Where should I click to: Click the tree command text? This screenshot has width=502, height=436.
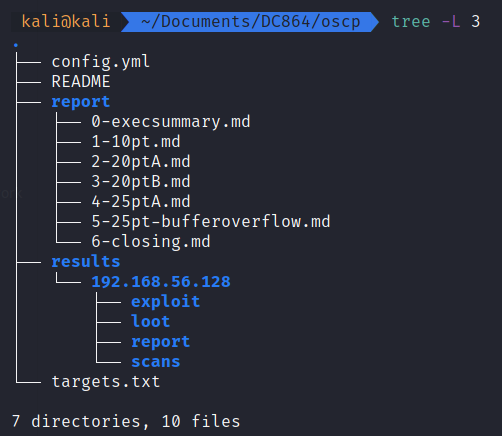[411, 22]
